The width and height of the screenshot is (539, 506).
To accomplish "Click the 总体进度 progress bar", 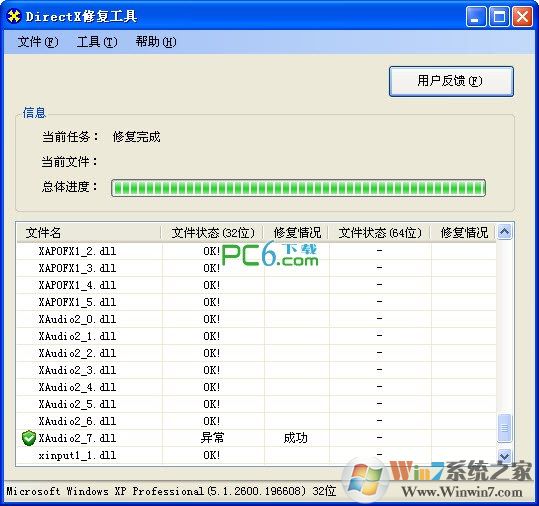I will [298, 188].
